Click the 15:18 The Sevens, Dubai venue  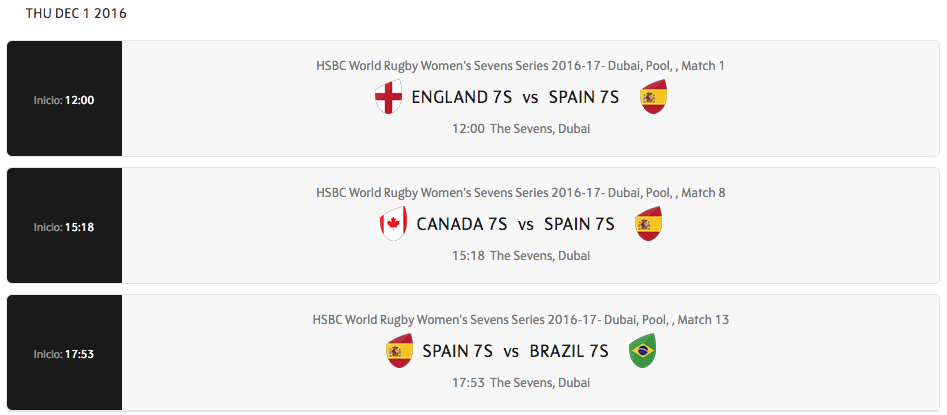[x=521, y=256]
